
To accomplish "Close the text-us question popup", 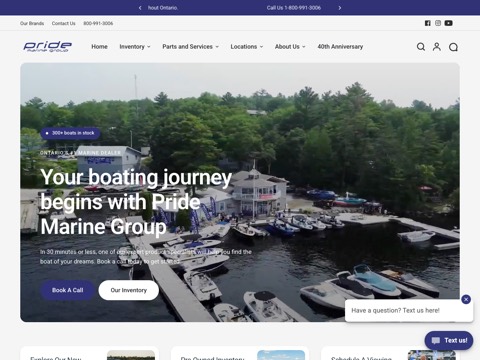I will (466, 299).
